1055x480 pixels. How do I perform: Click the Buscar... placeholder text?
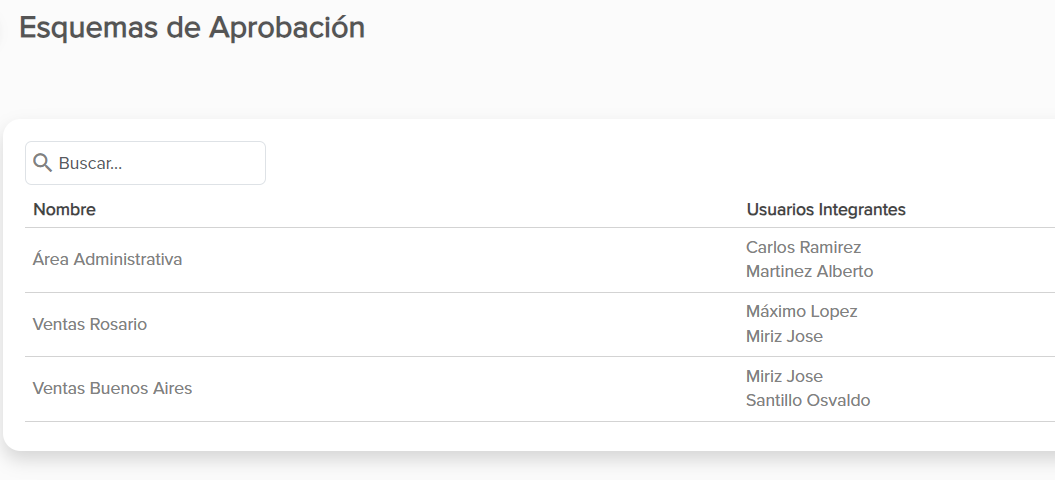(90, 163)
